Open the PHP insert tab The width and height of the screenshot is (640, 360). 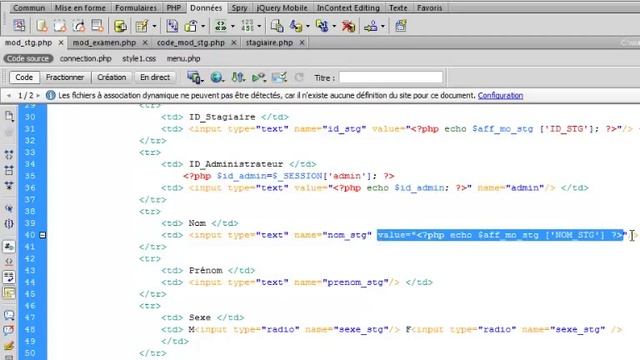pyautogui.click(x=173, y=8)
